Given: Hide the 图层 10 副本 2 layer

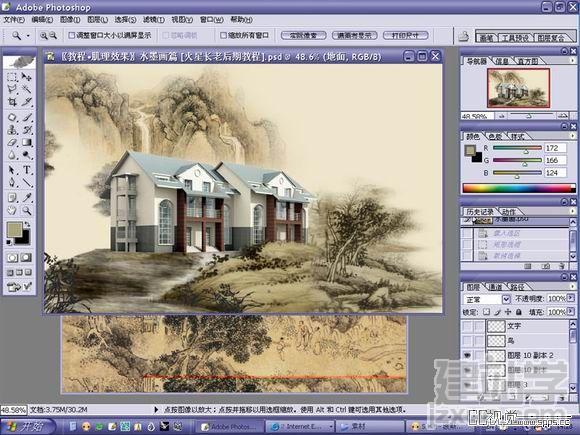Looking at the screenshot, I should (x=468, y=355).
